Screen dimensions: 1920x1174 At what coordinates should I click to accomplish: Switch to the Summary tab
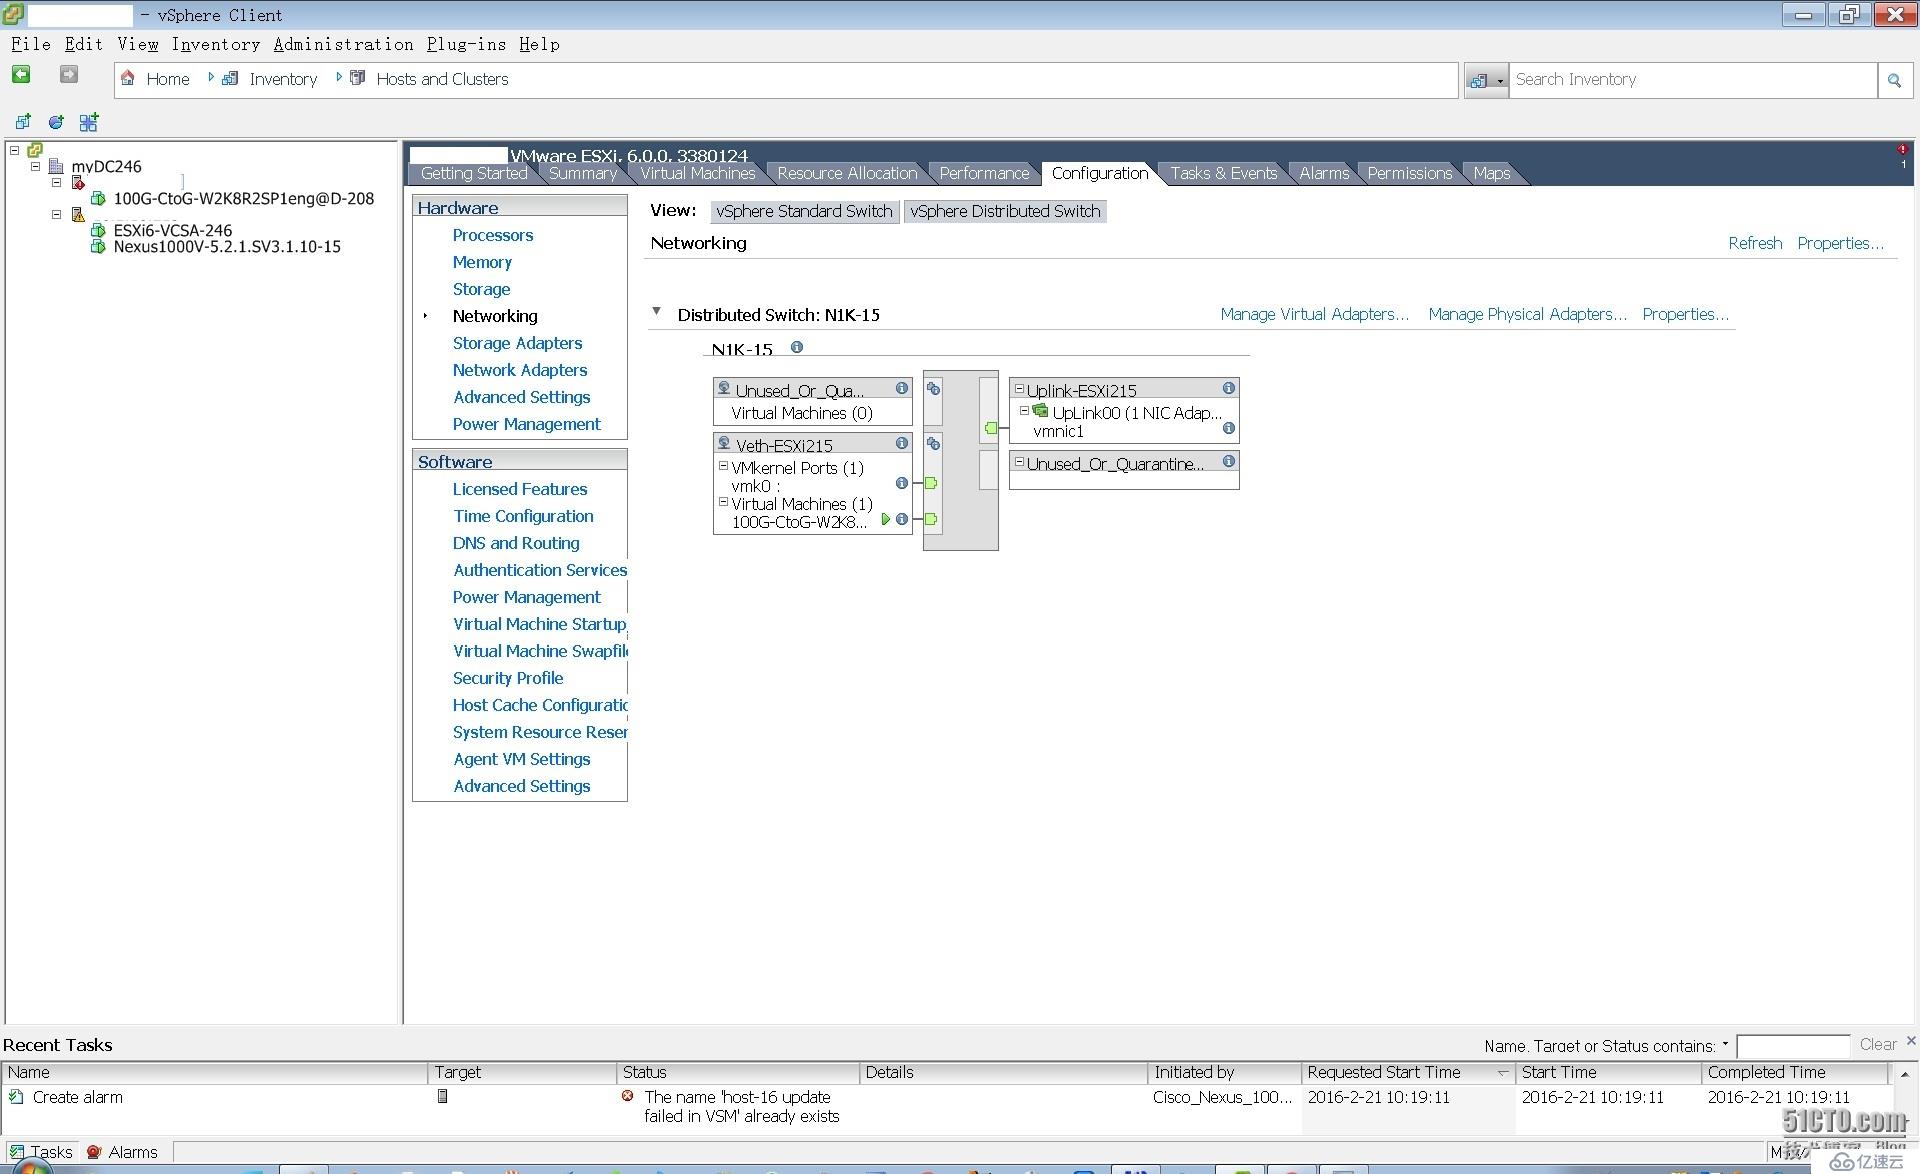click(x=583, y=173)
